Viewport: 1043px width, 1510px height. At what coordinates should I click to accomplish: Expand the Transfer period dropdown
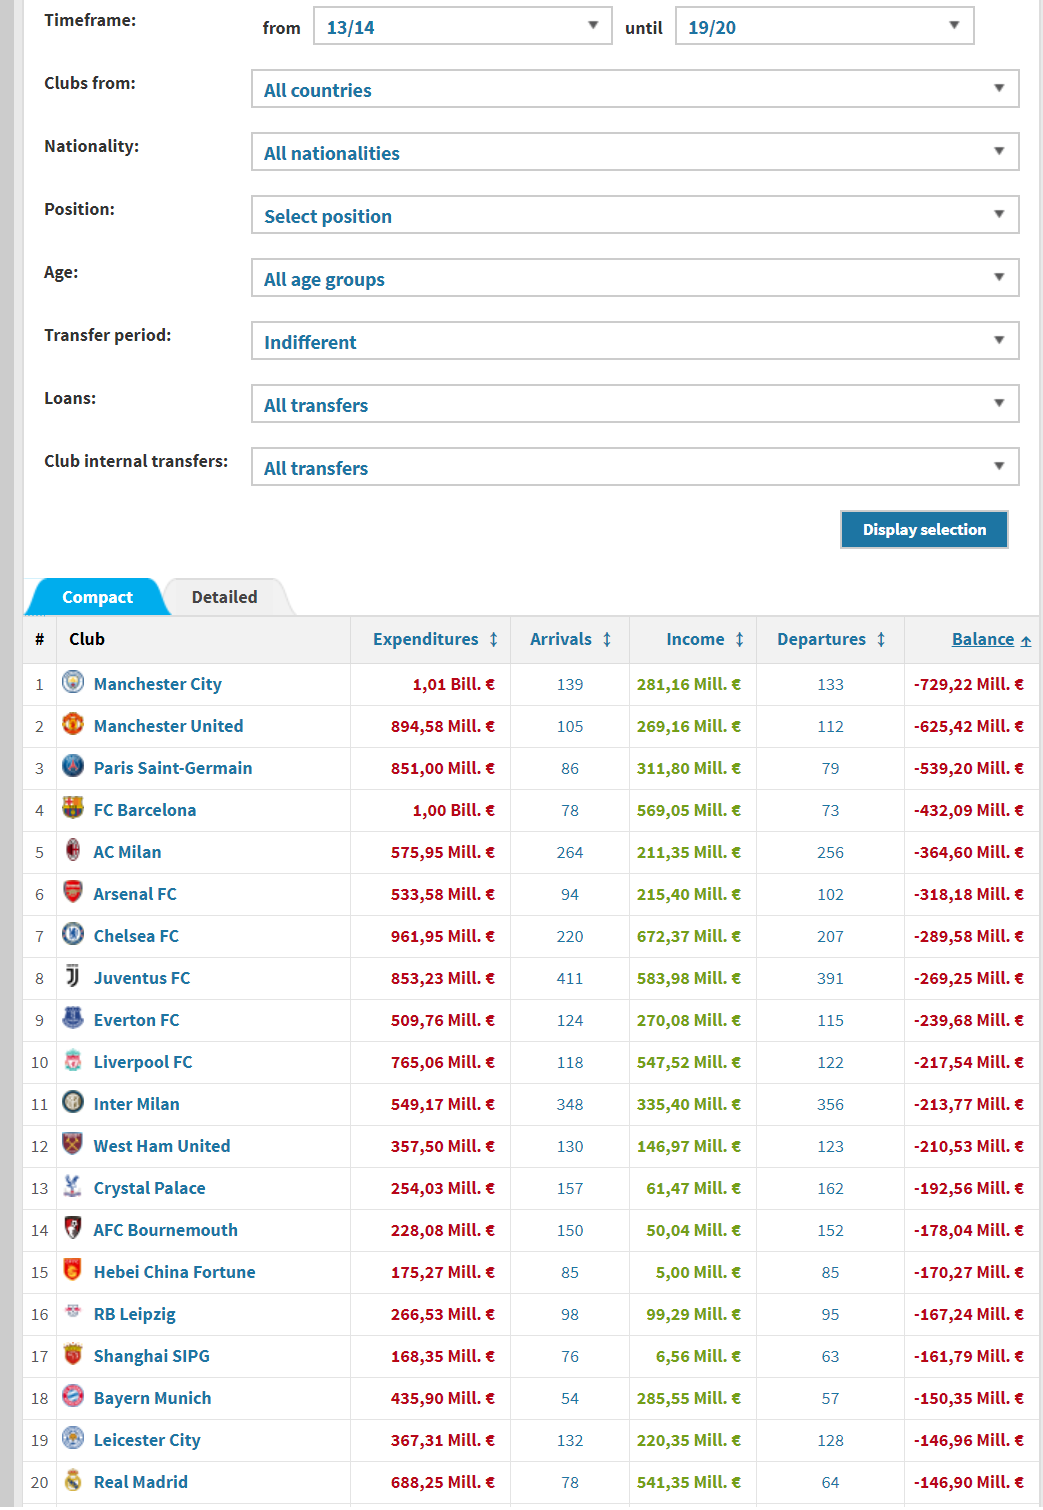tap(635, 341)
